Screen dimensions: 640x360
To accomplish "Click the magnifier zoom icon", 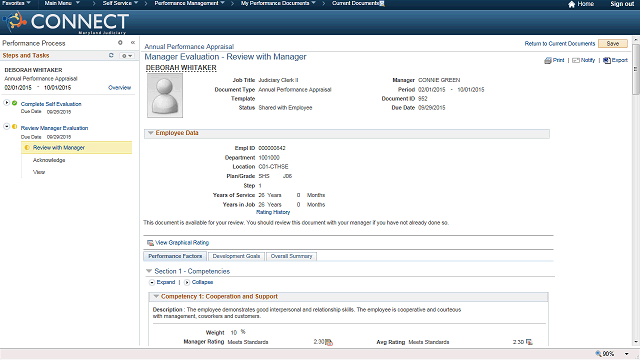I will (598, 353).
